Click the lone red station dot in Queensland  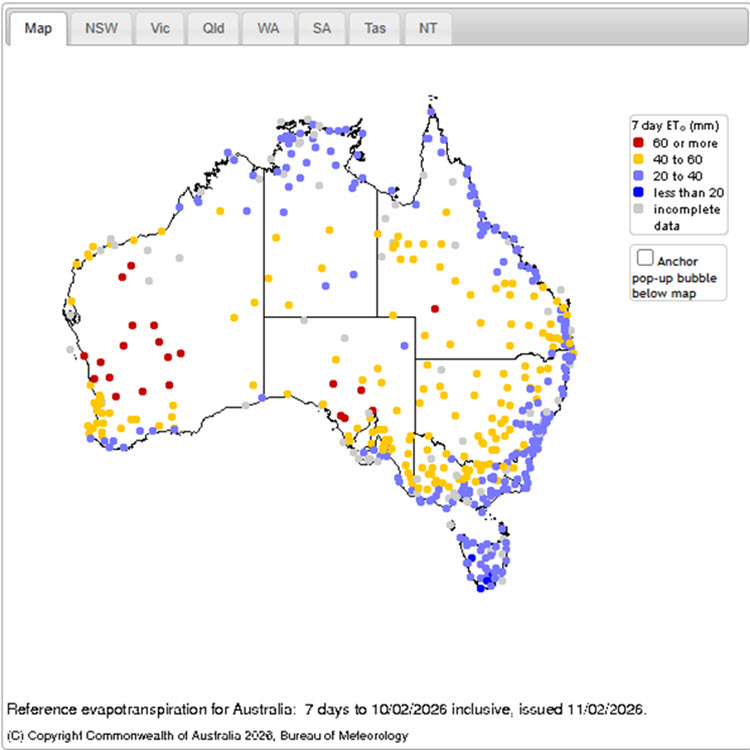[434, 309]
